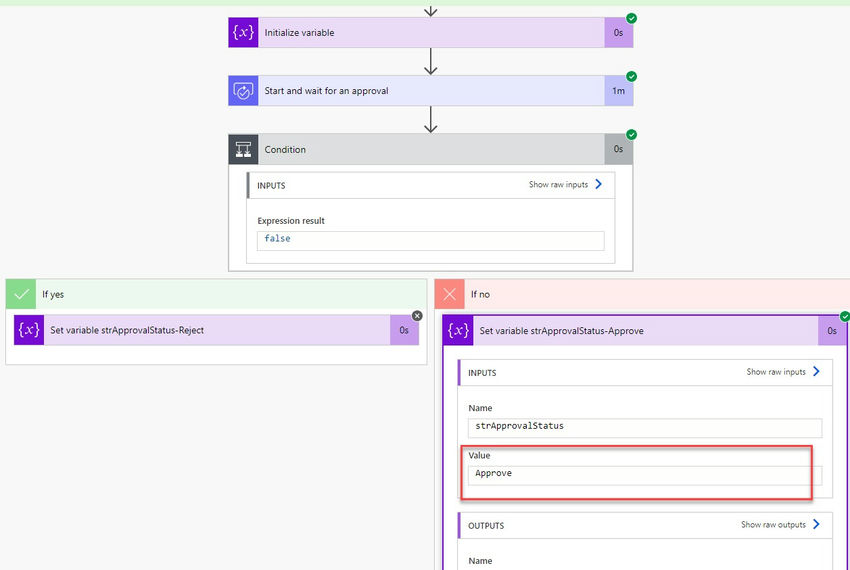Click the variable icon of Set variable strApprovalStatus-Approve
Viewport: 850px width, 570px height.
pos(458,330)
